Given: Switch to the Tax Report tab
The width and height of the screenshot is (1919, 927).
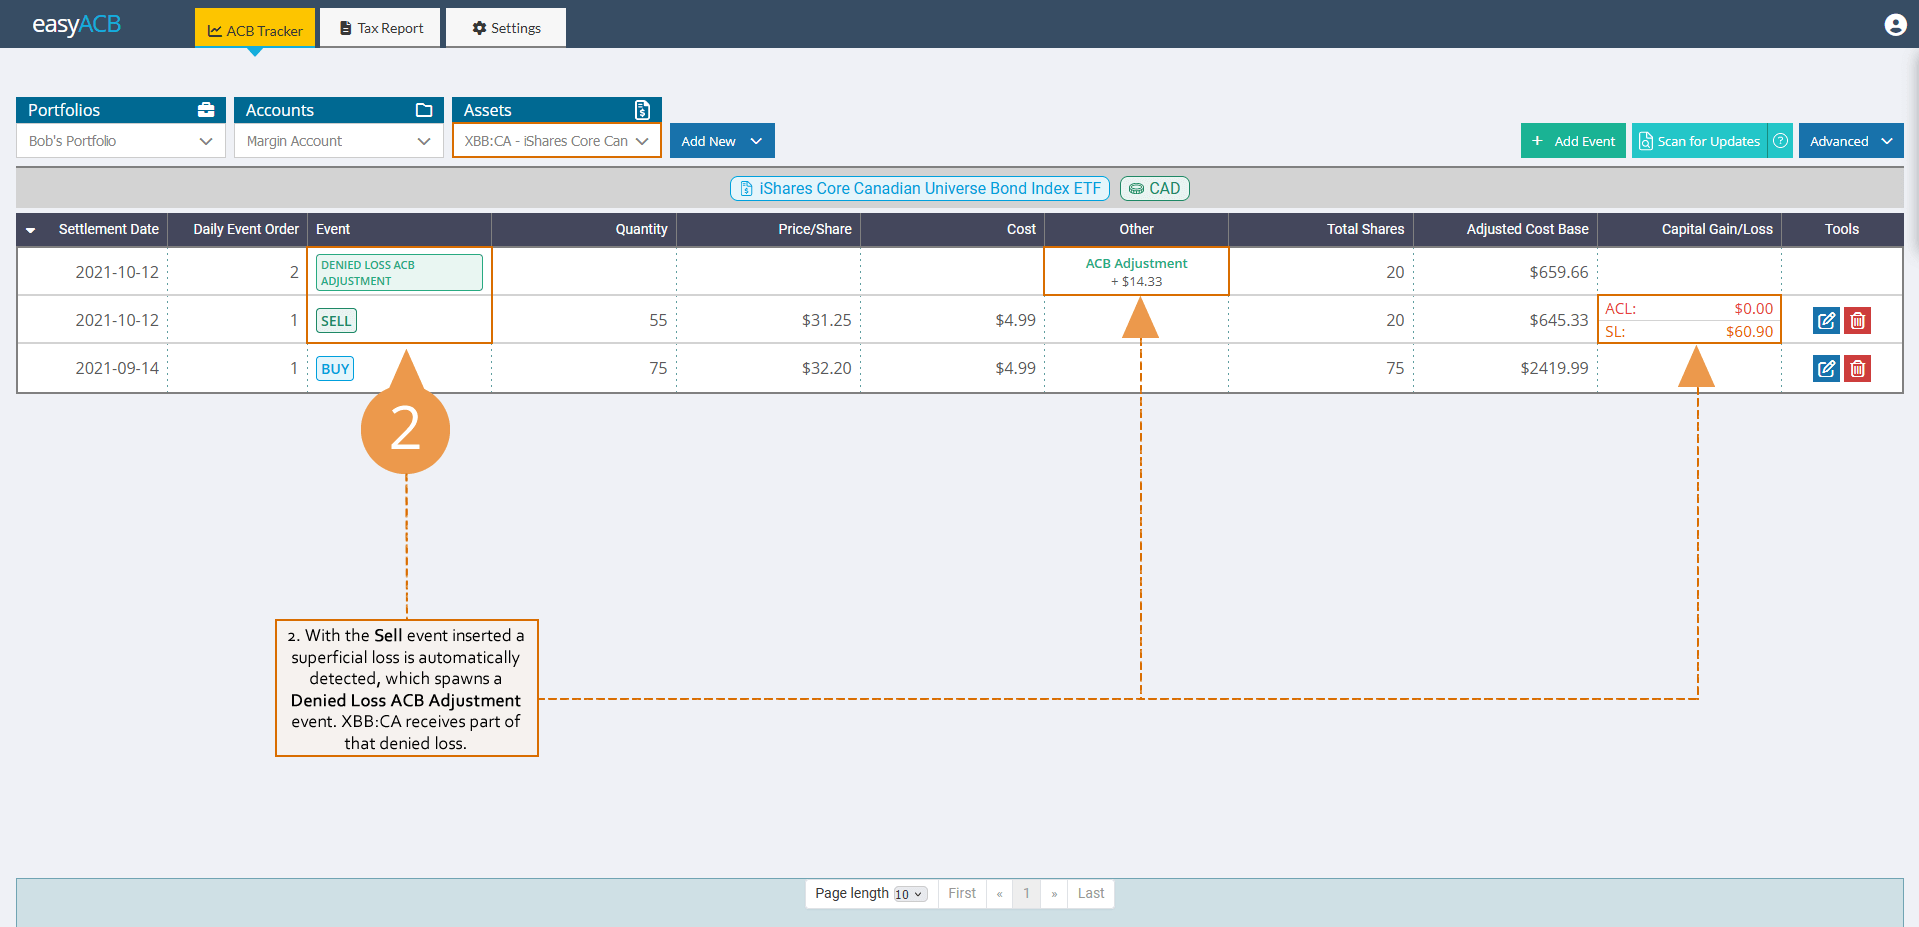Looking at the screenshot, I should click(x=380, y=27).
